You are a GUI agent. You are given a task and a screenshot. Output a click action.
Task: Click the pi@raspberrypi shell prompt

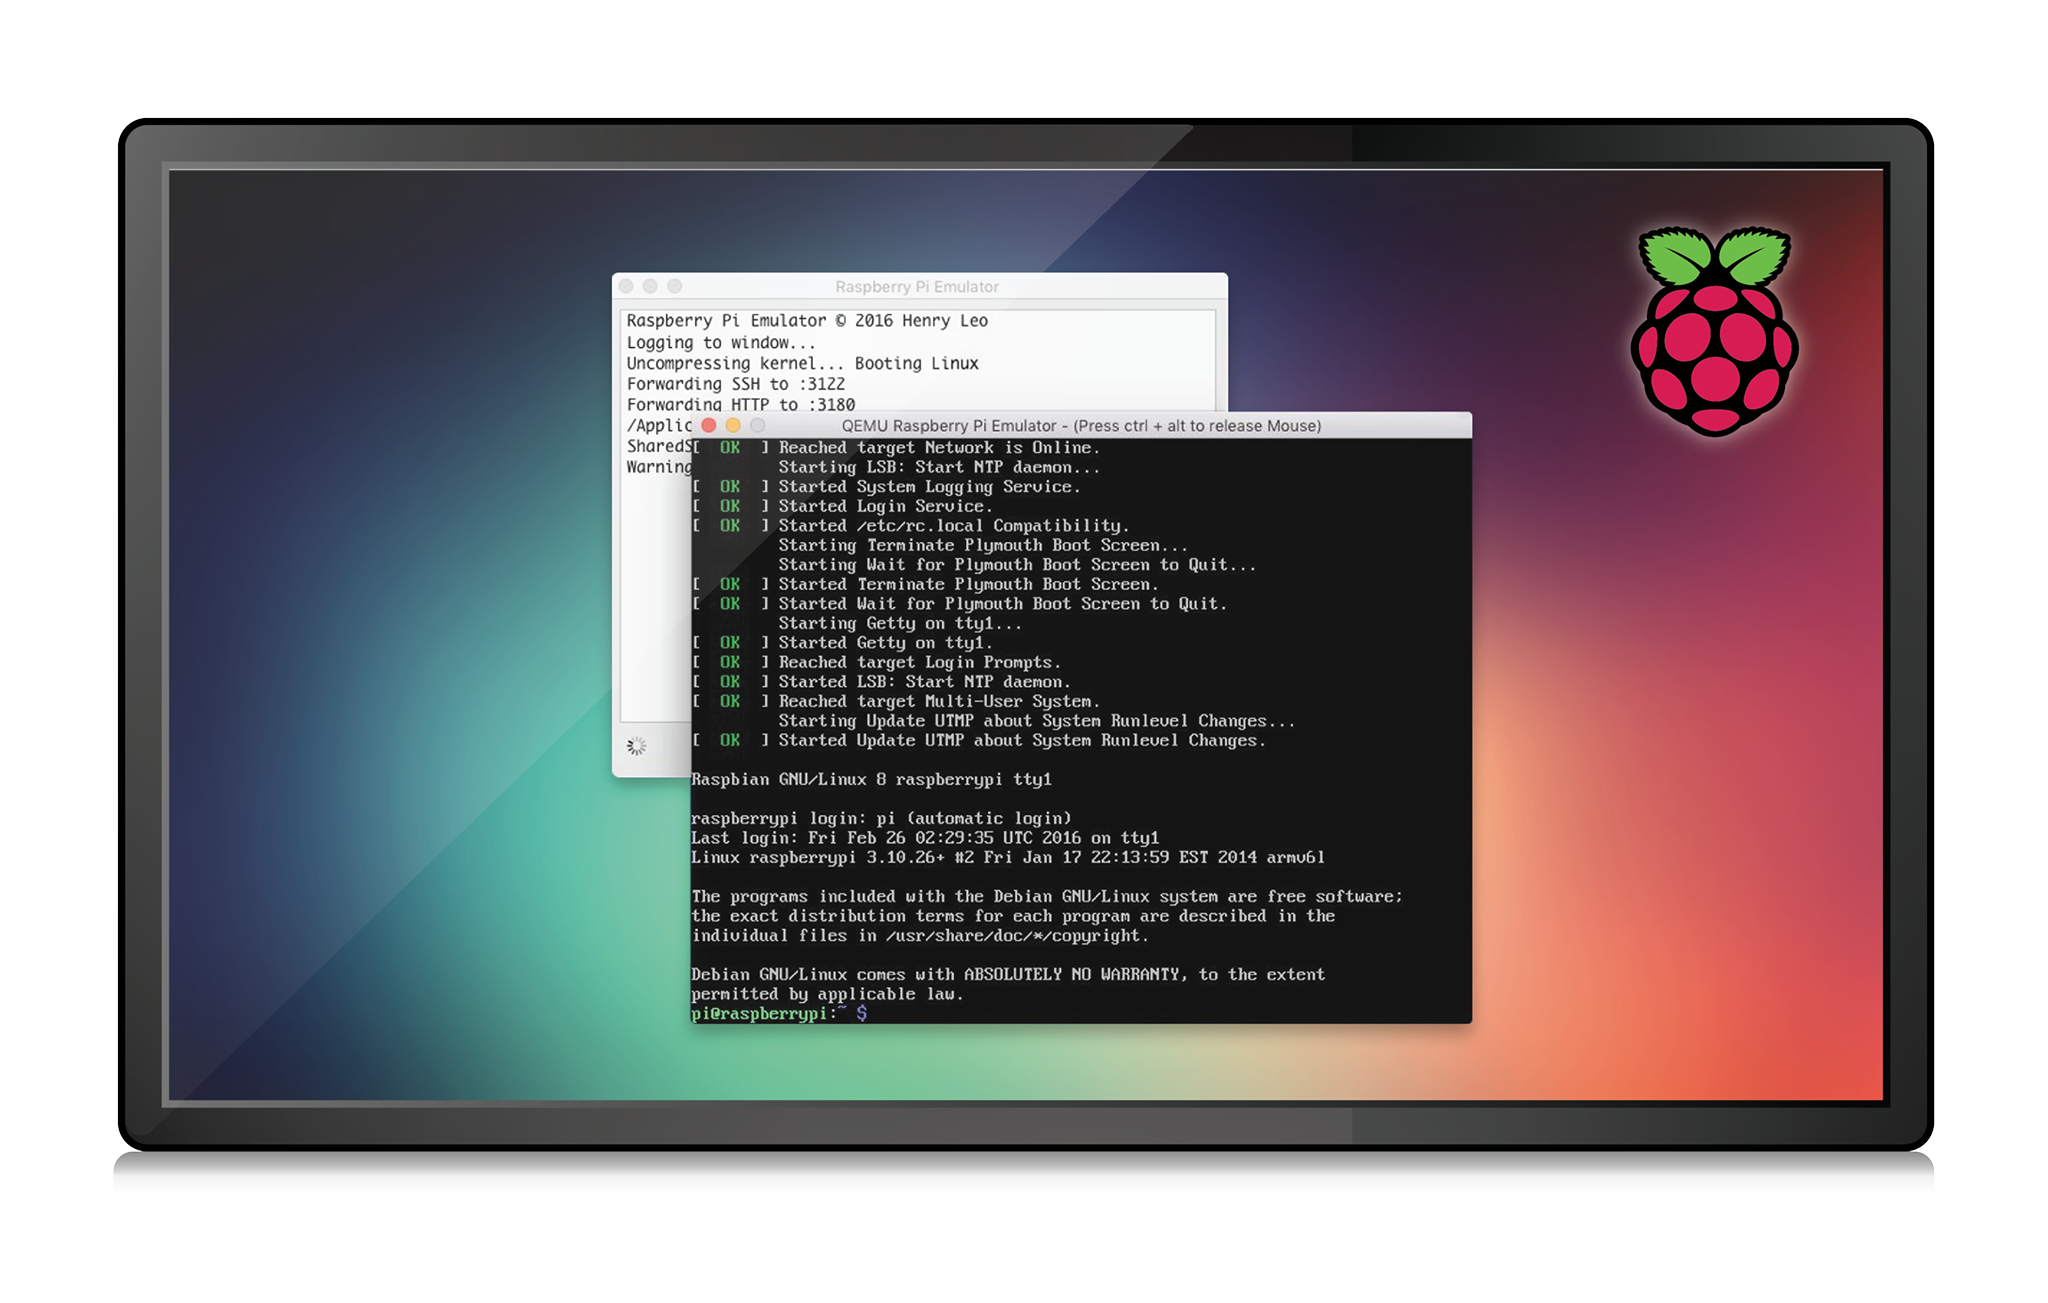click(779, 1014)
